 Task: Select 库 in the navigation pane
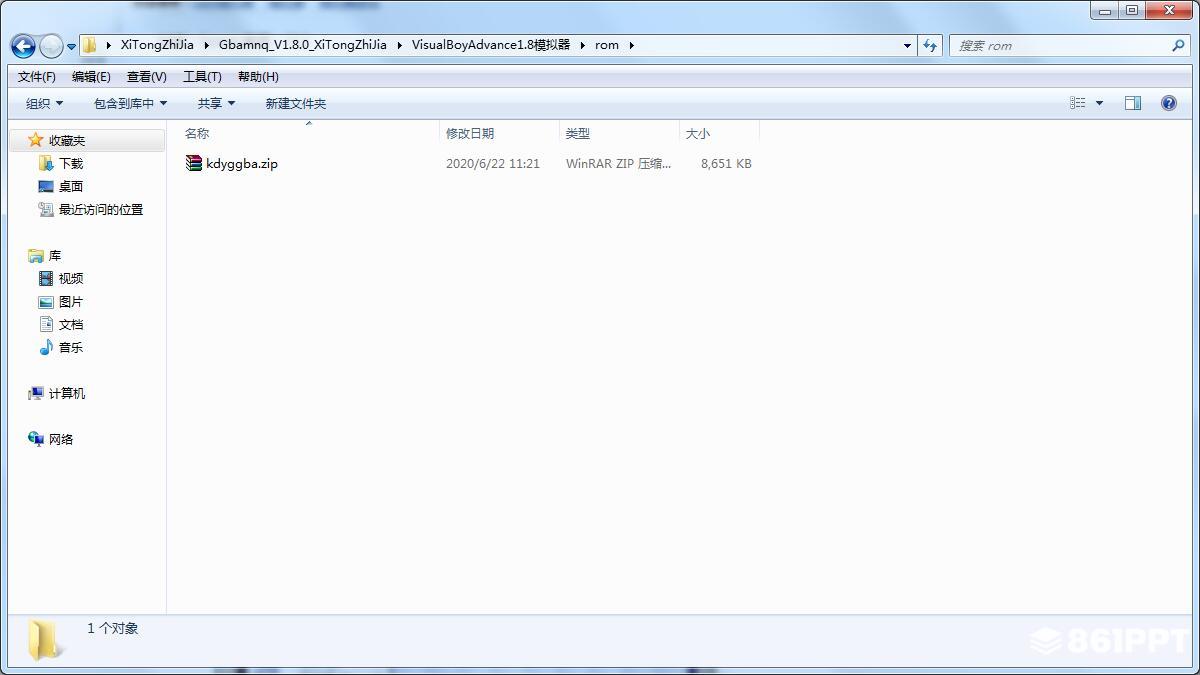[x=55, y=256]
